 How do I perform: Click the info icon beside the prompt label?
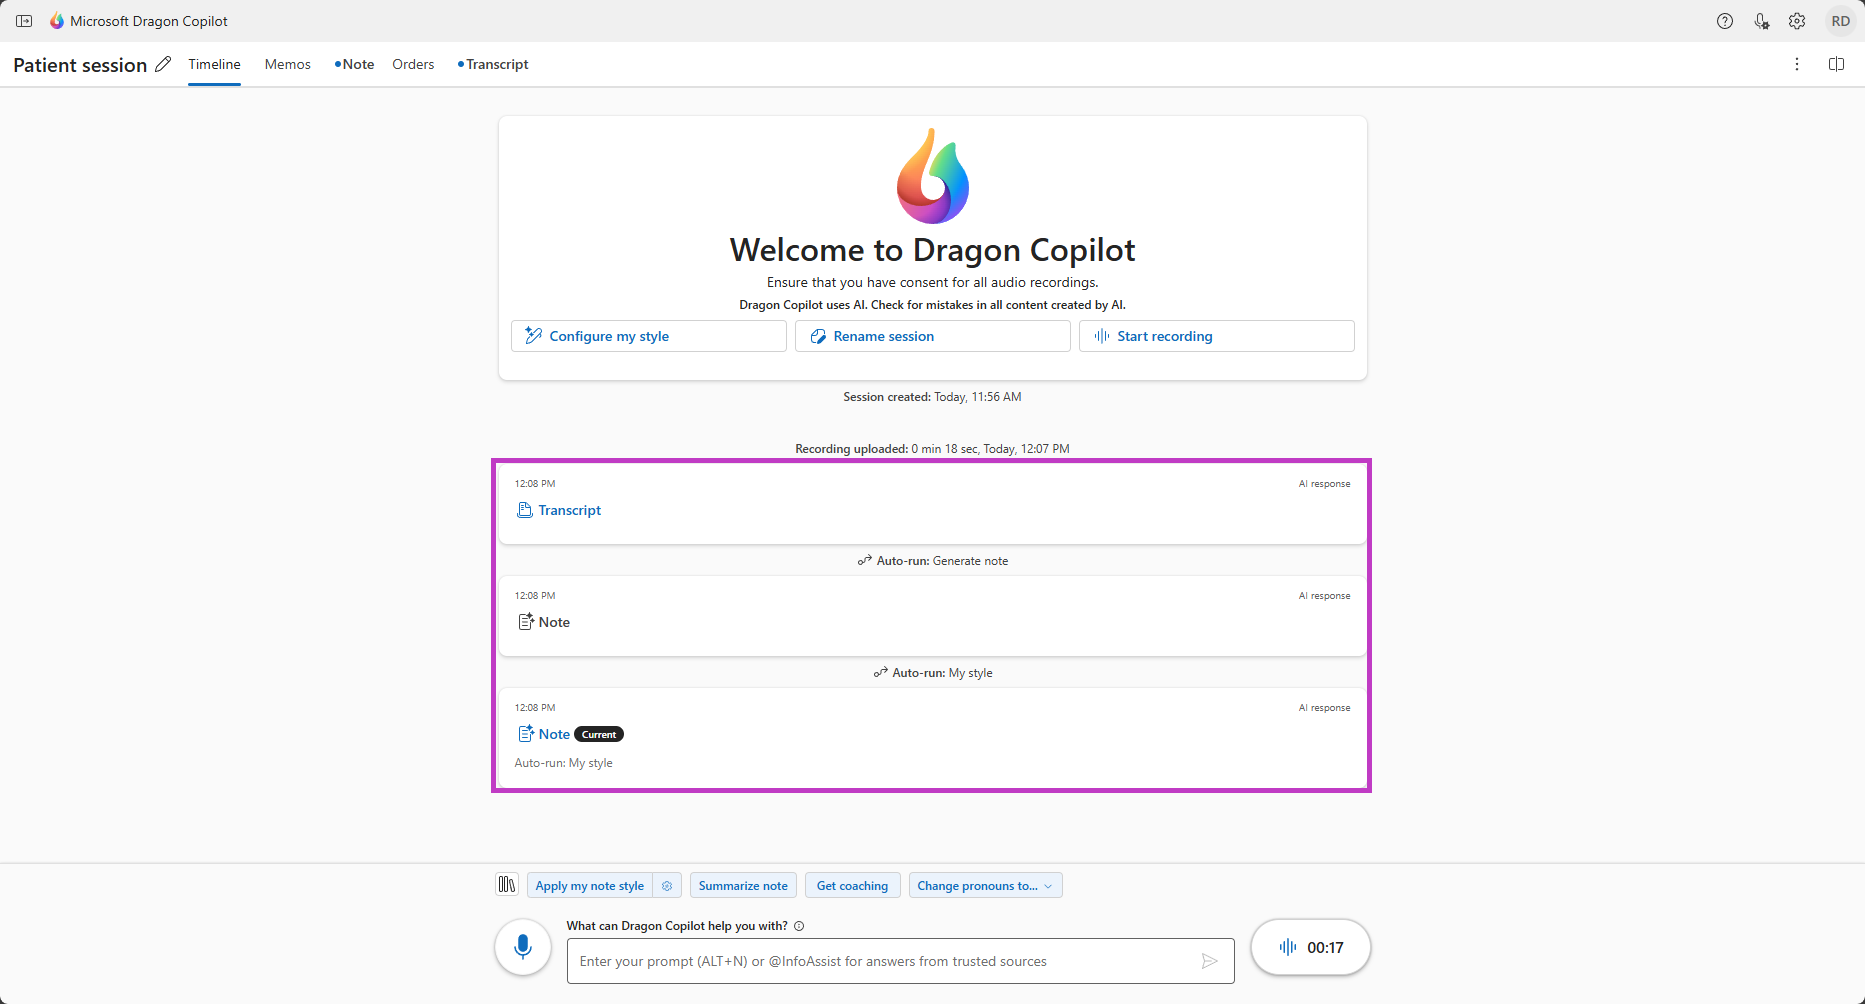[799, 926]
